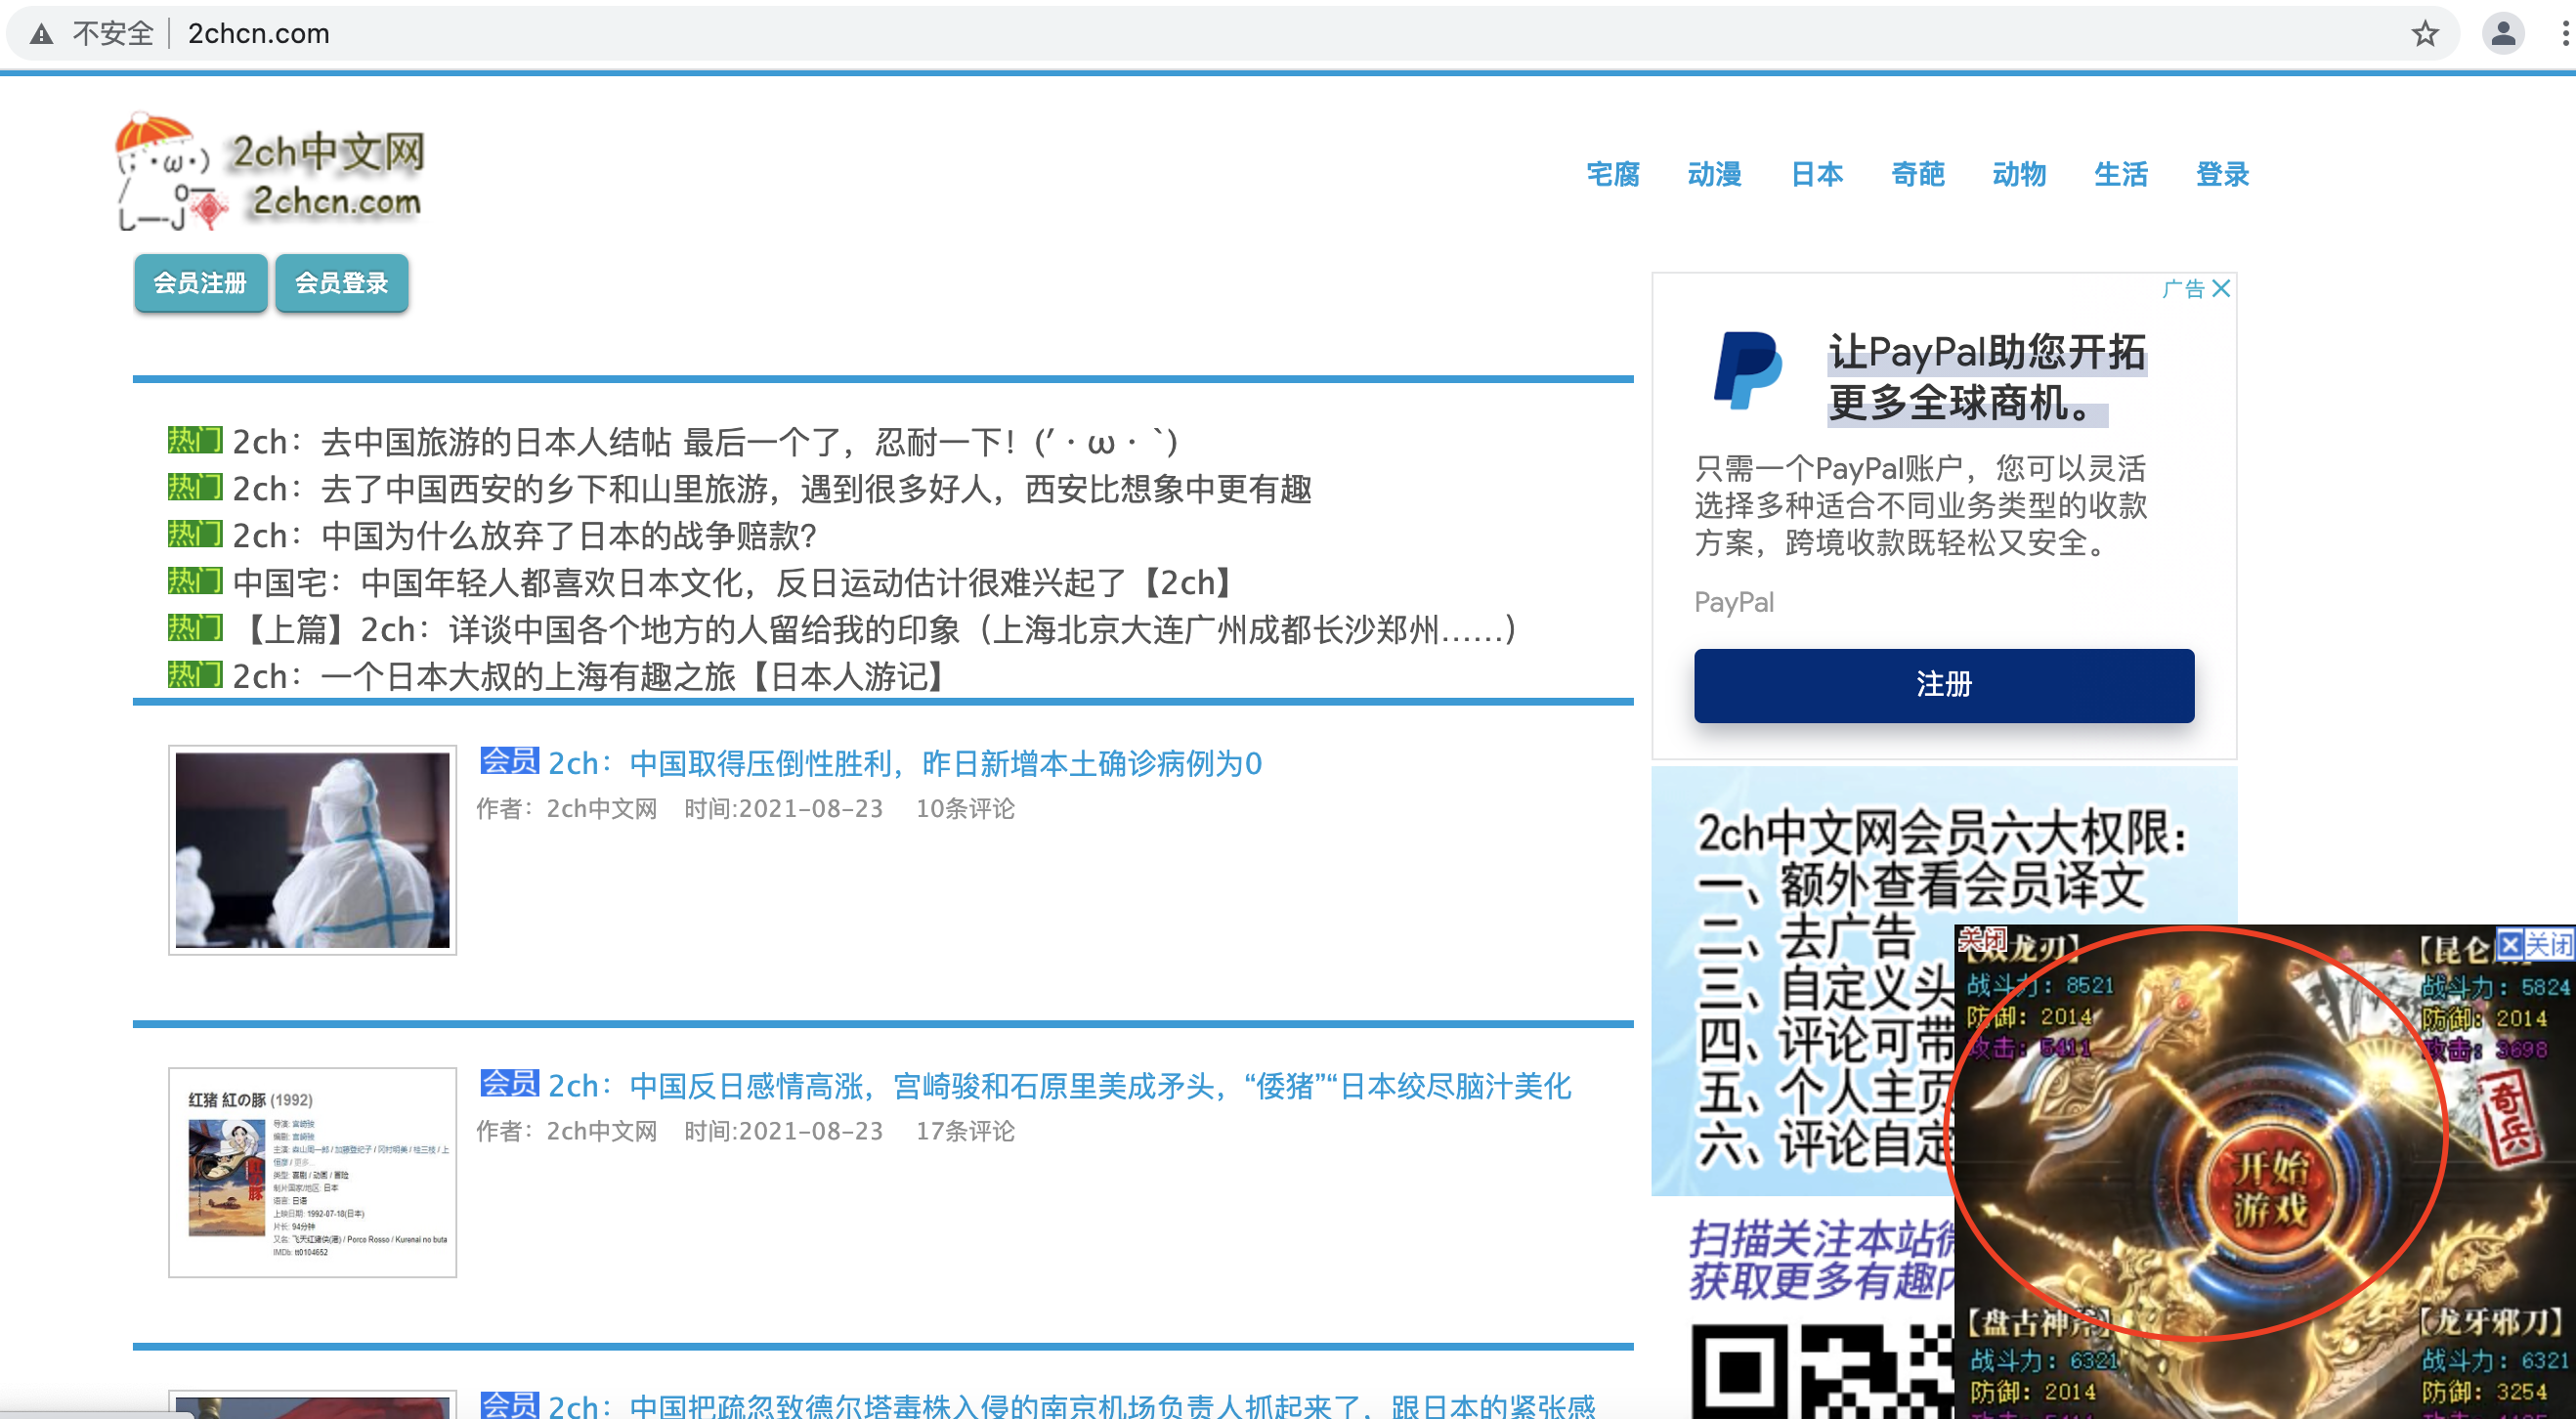Click the 会员注册 button
This screenshot has height=1419, width=2576.
pos(200,283)
